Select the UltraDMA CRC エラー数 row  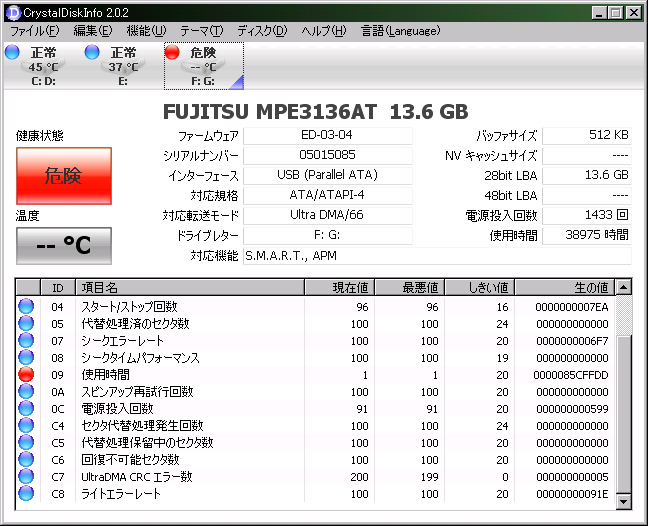click(316, 476)
